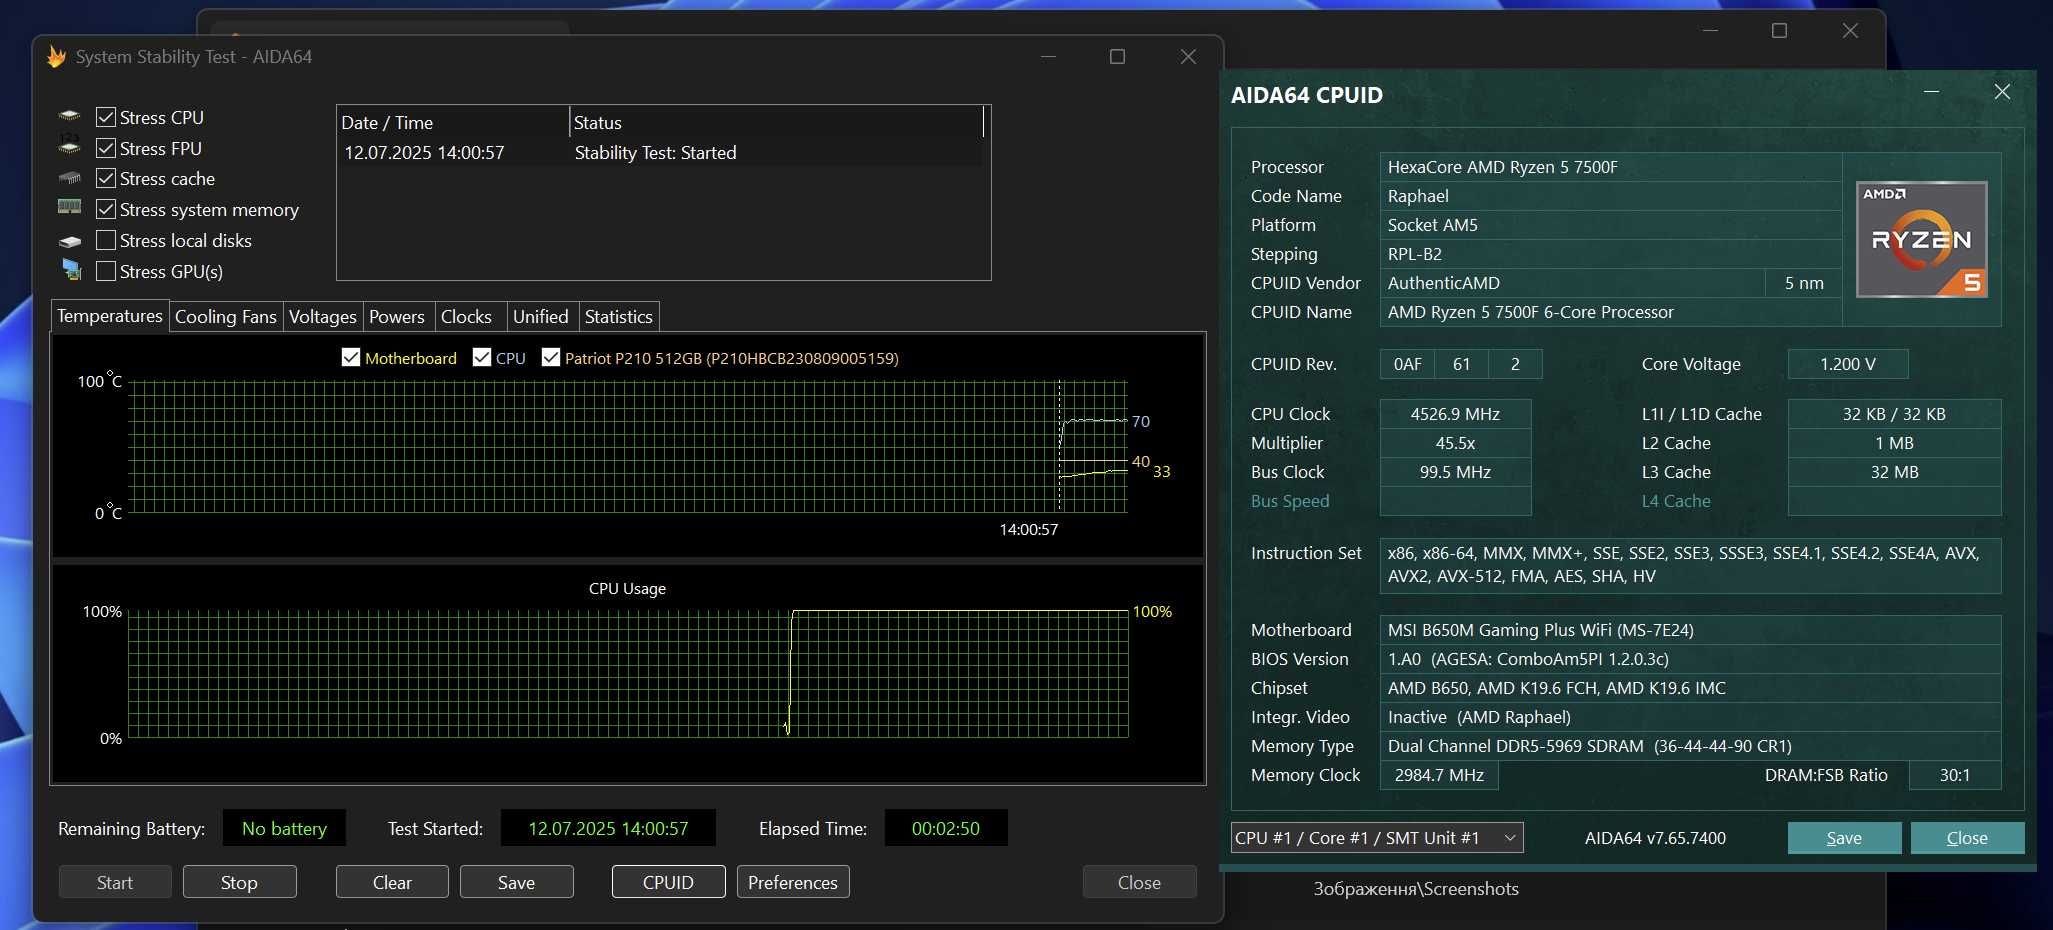Click Save in the AIDA64 CPUID window
This screenshot has height=930, width=2053.
pos(1844,838)
